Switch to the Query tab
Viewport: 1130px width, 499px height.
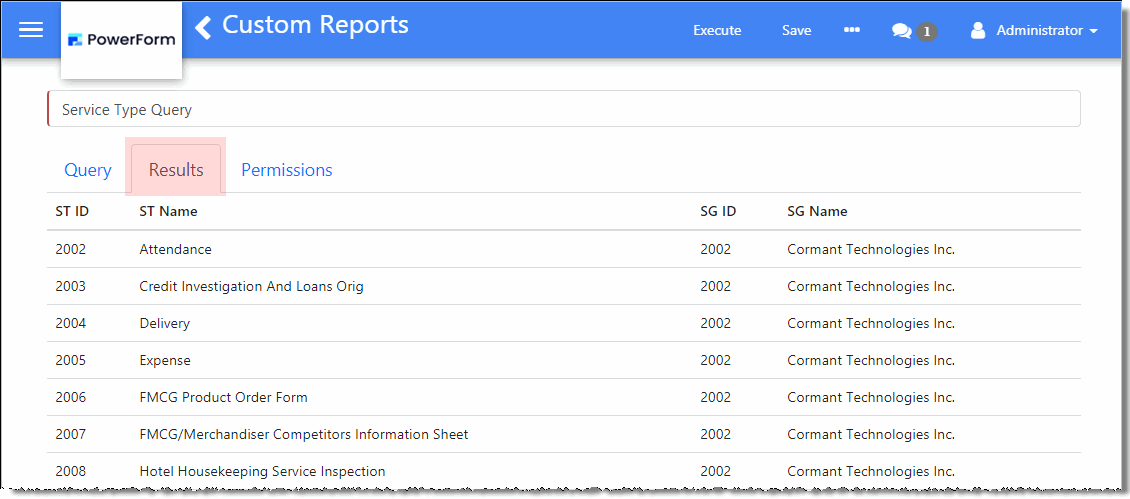88,170
